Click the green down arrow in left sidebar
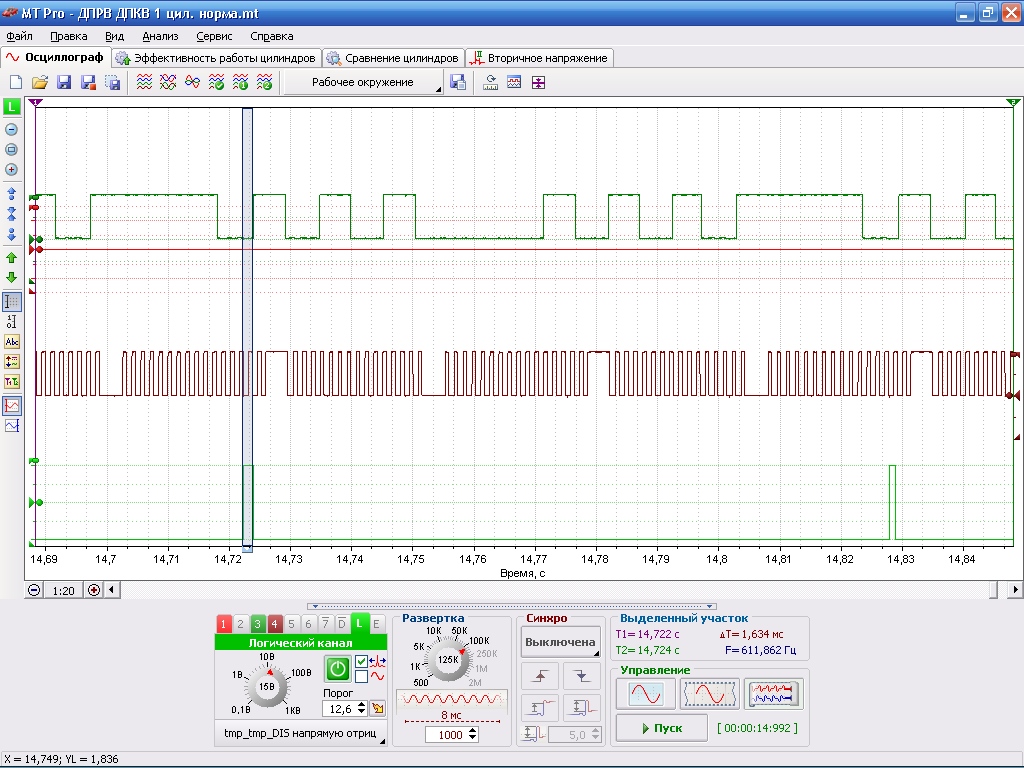Screen dimensions: 1024x768 (x=11, y=278)
